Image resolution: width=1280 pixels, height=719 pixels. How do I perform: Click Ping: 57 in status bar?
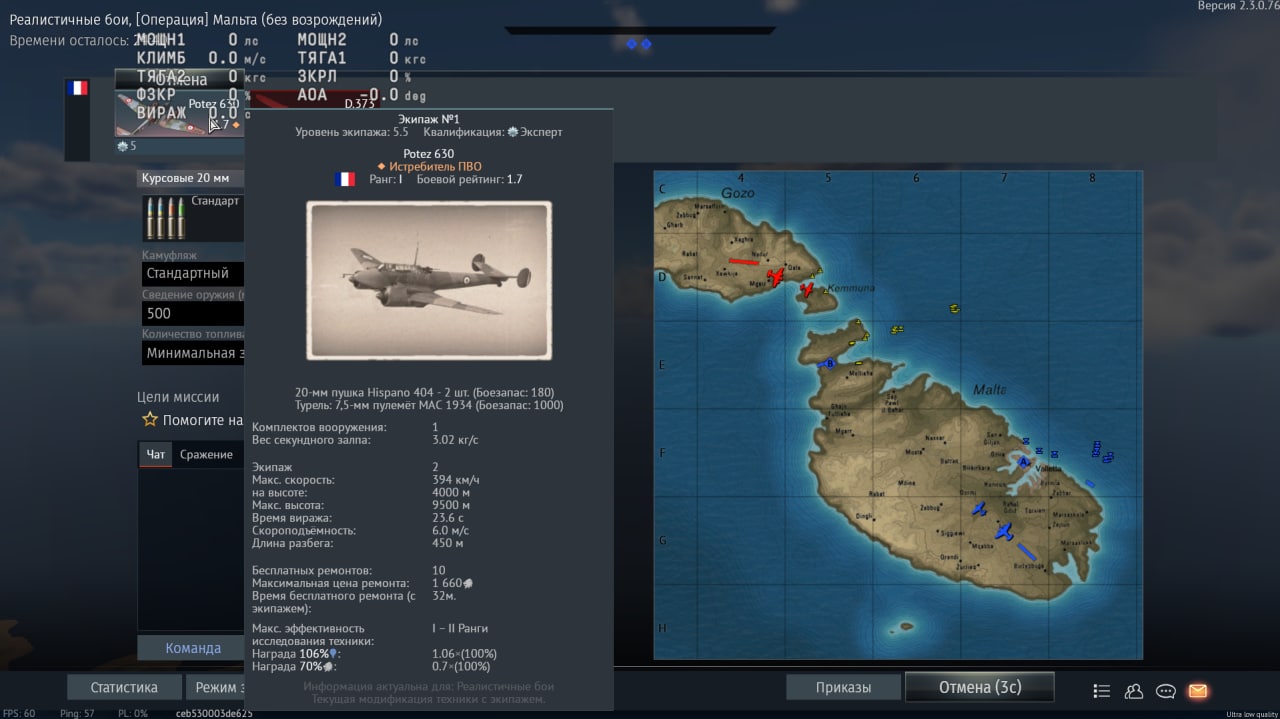(x=76, y=713)
